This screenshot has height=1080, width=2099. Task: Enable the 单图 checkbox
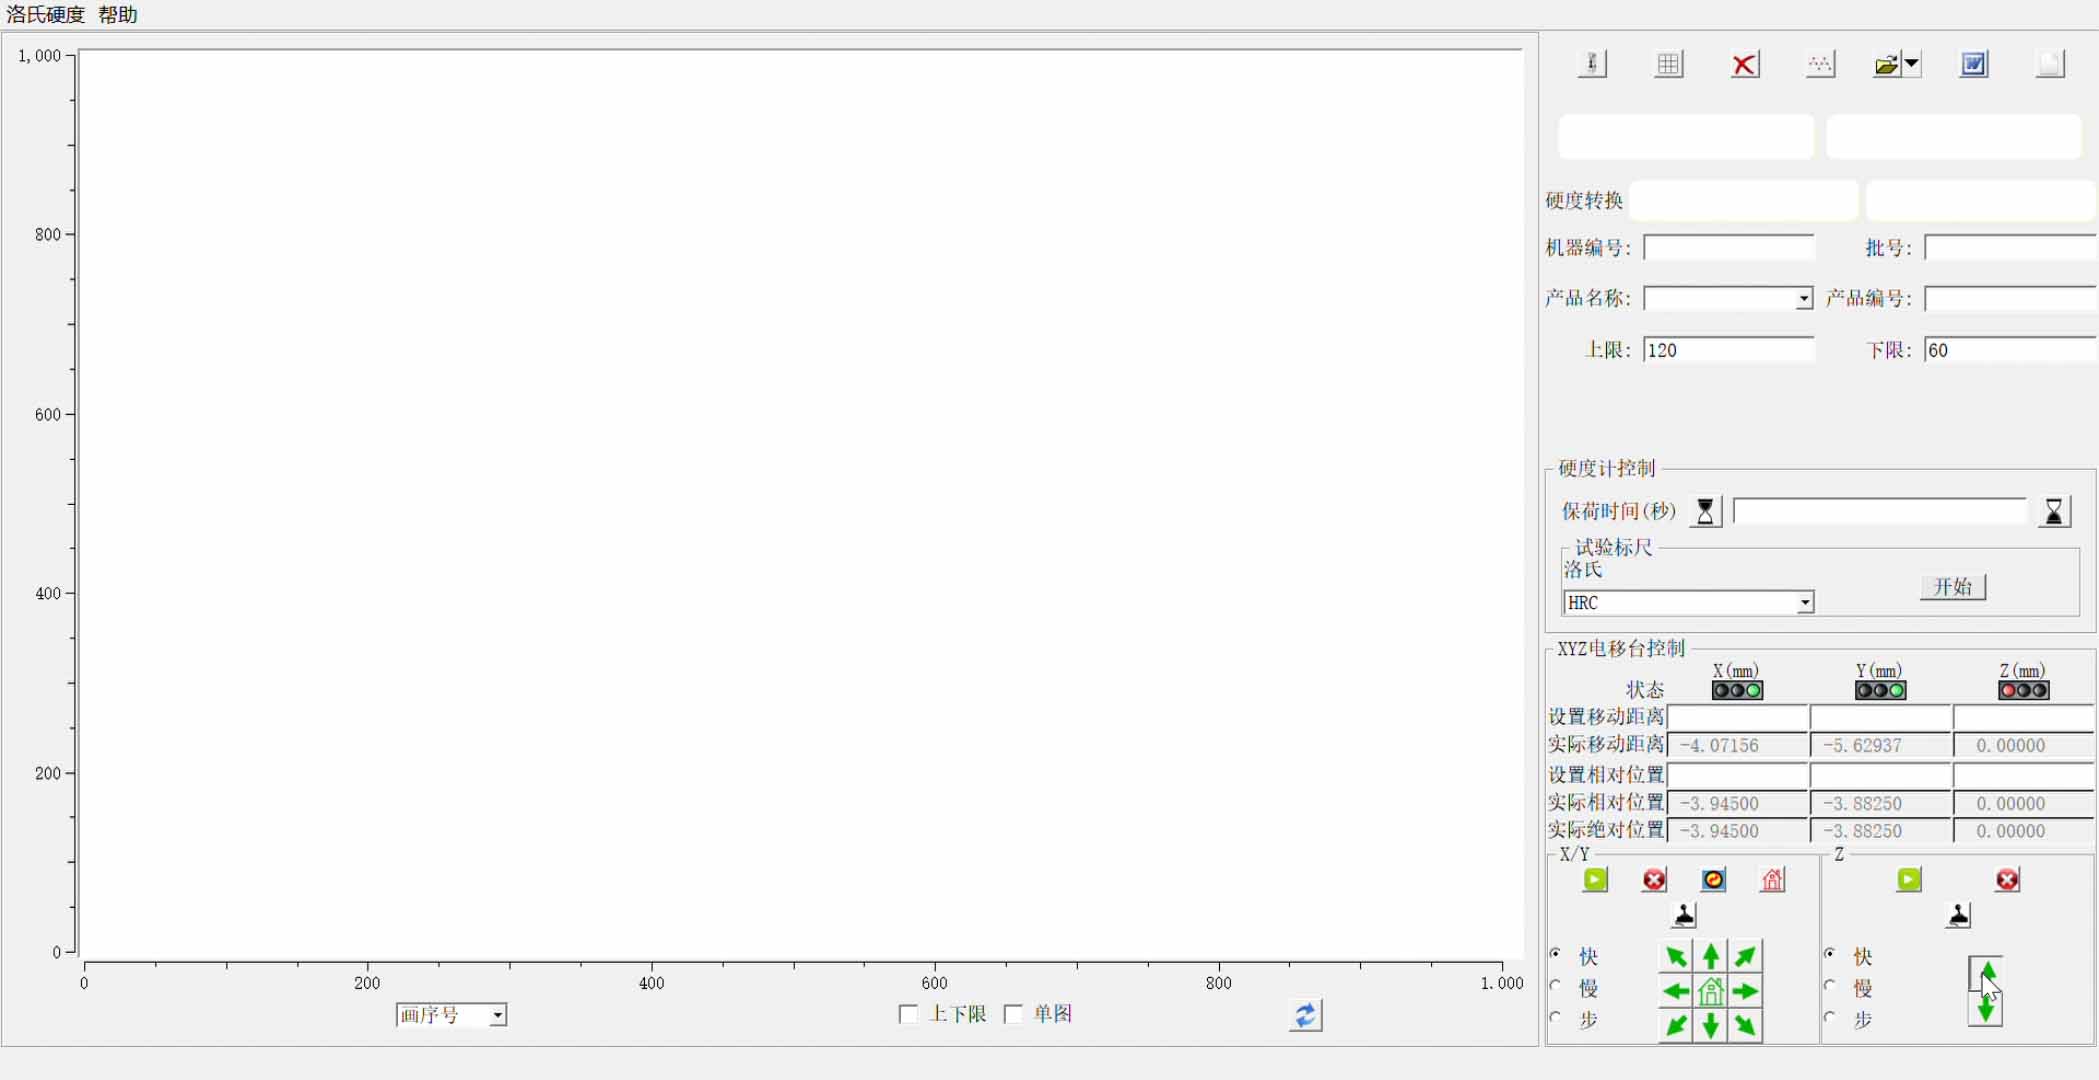point(1013,1014)
